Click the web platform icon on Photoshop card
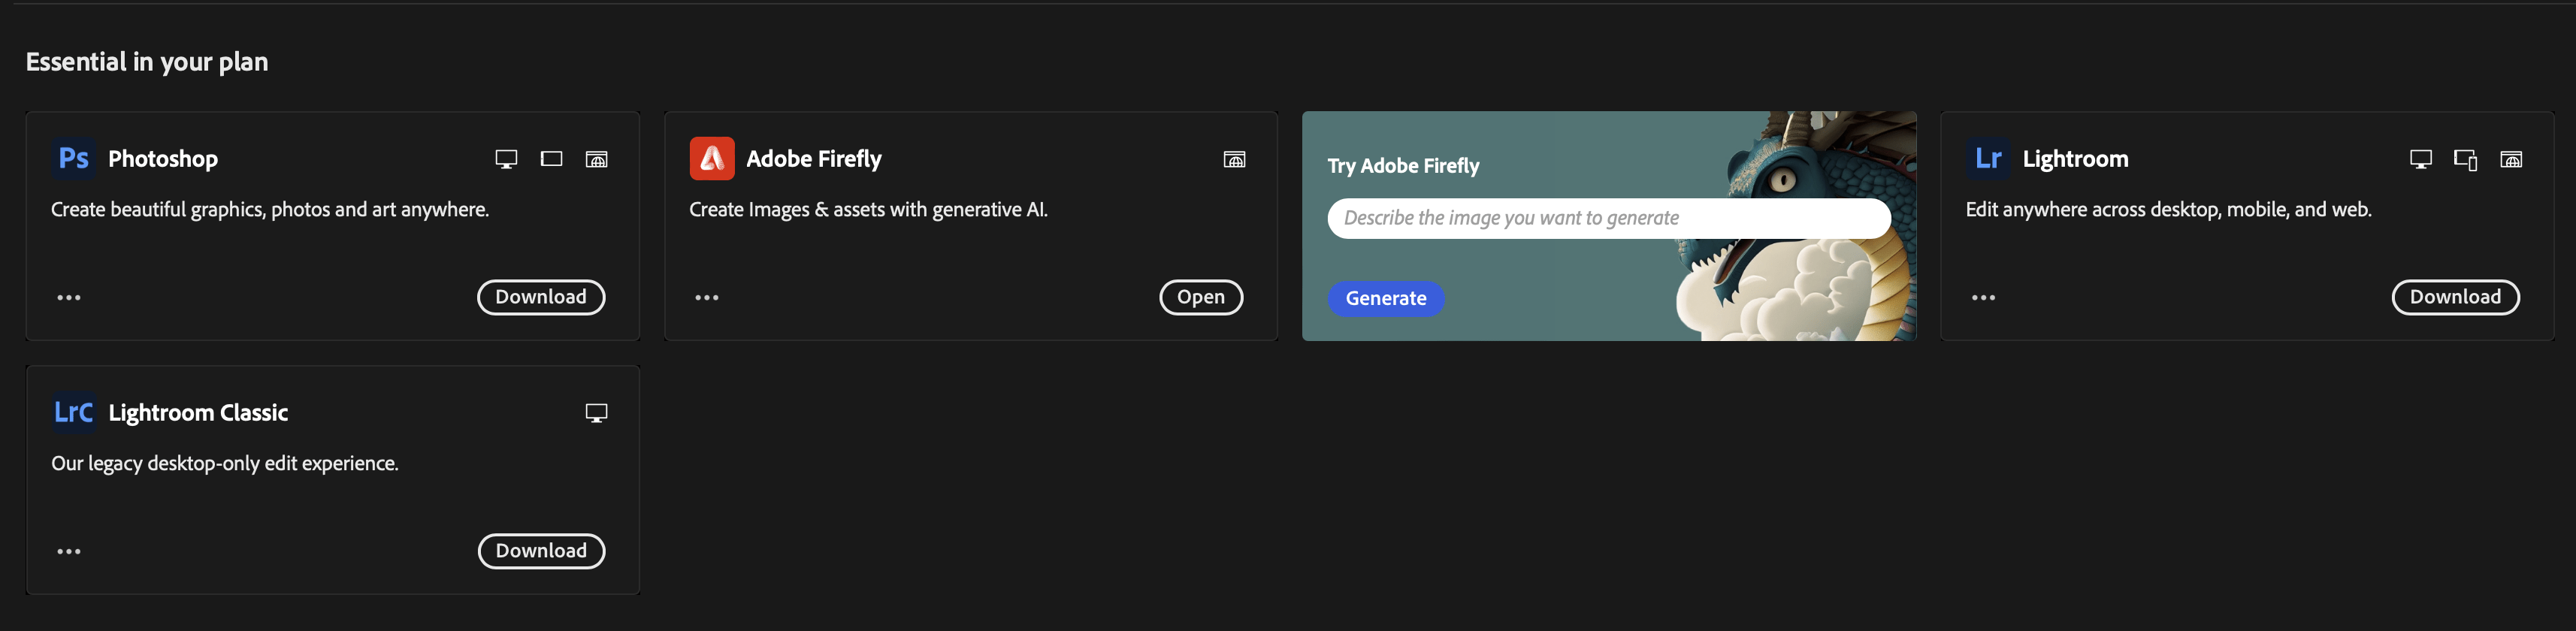This screenshot has width=2576, height=631. pyautogui.click(x=596, y=159)
